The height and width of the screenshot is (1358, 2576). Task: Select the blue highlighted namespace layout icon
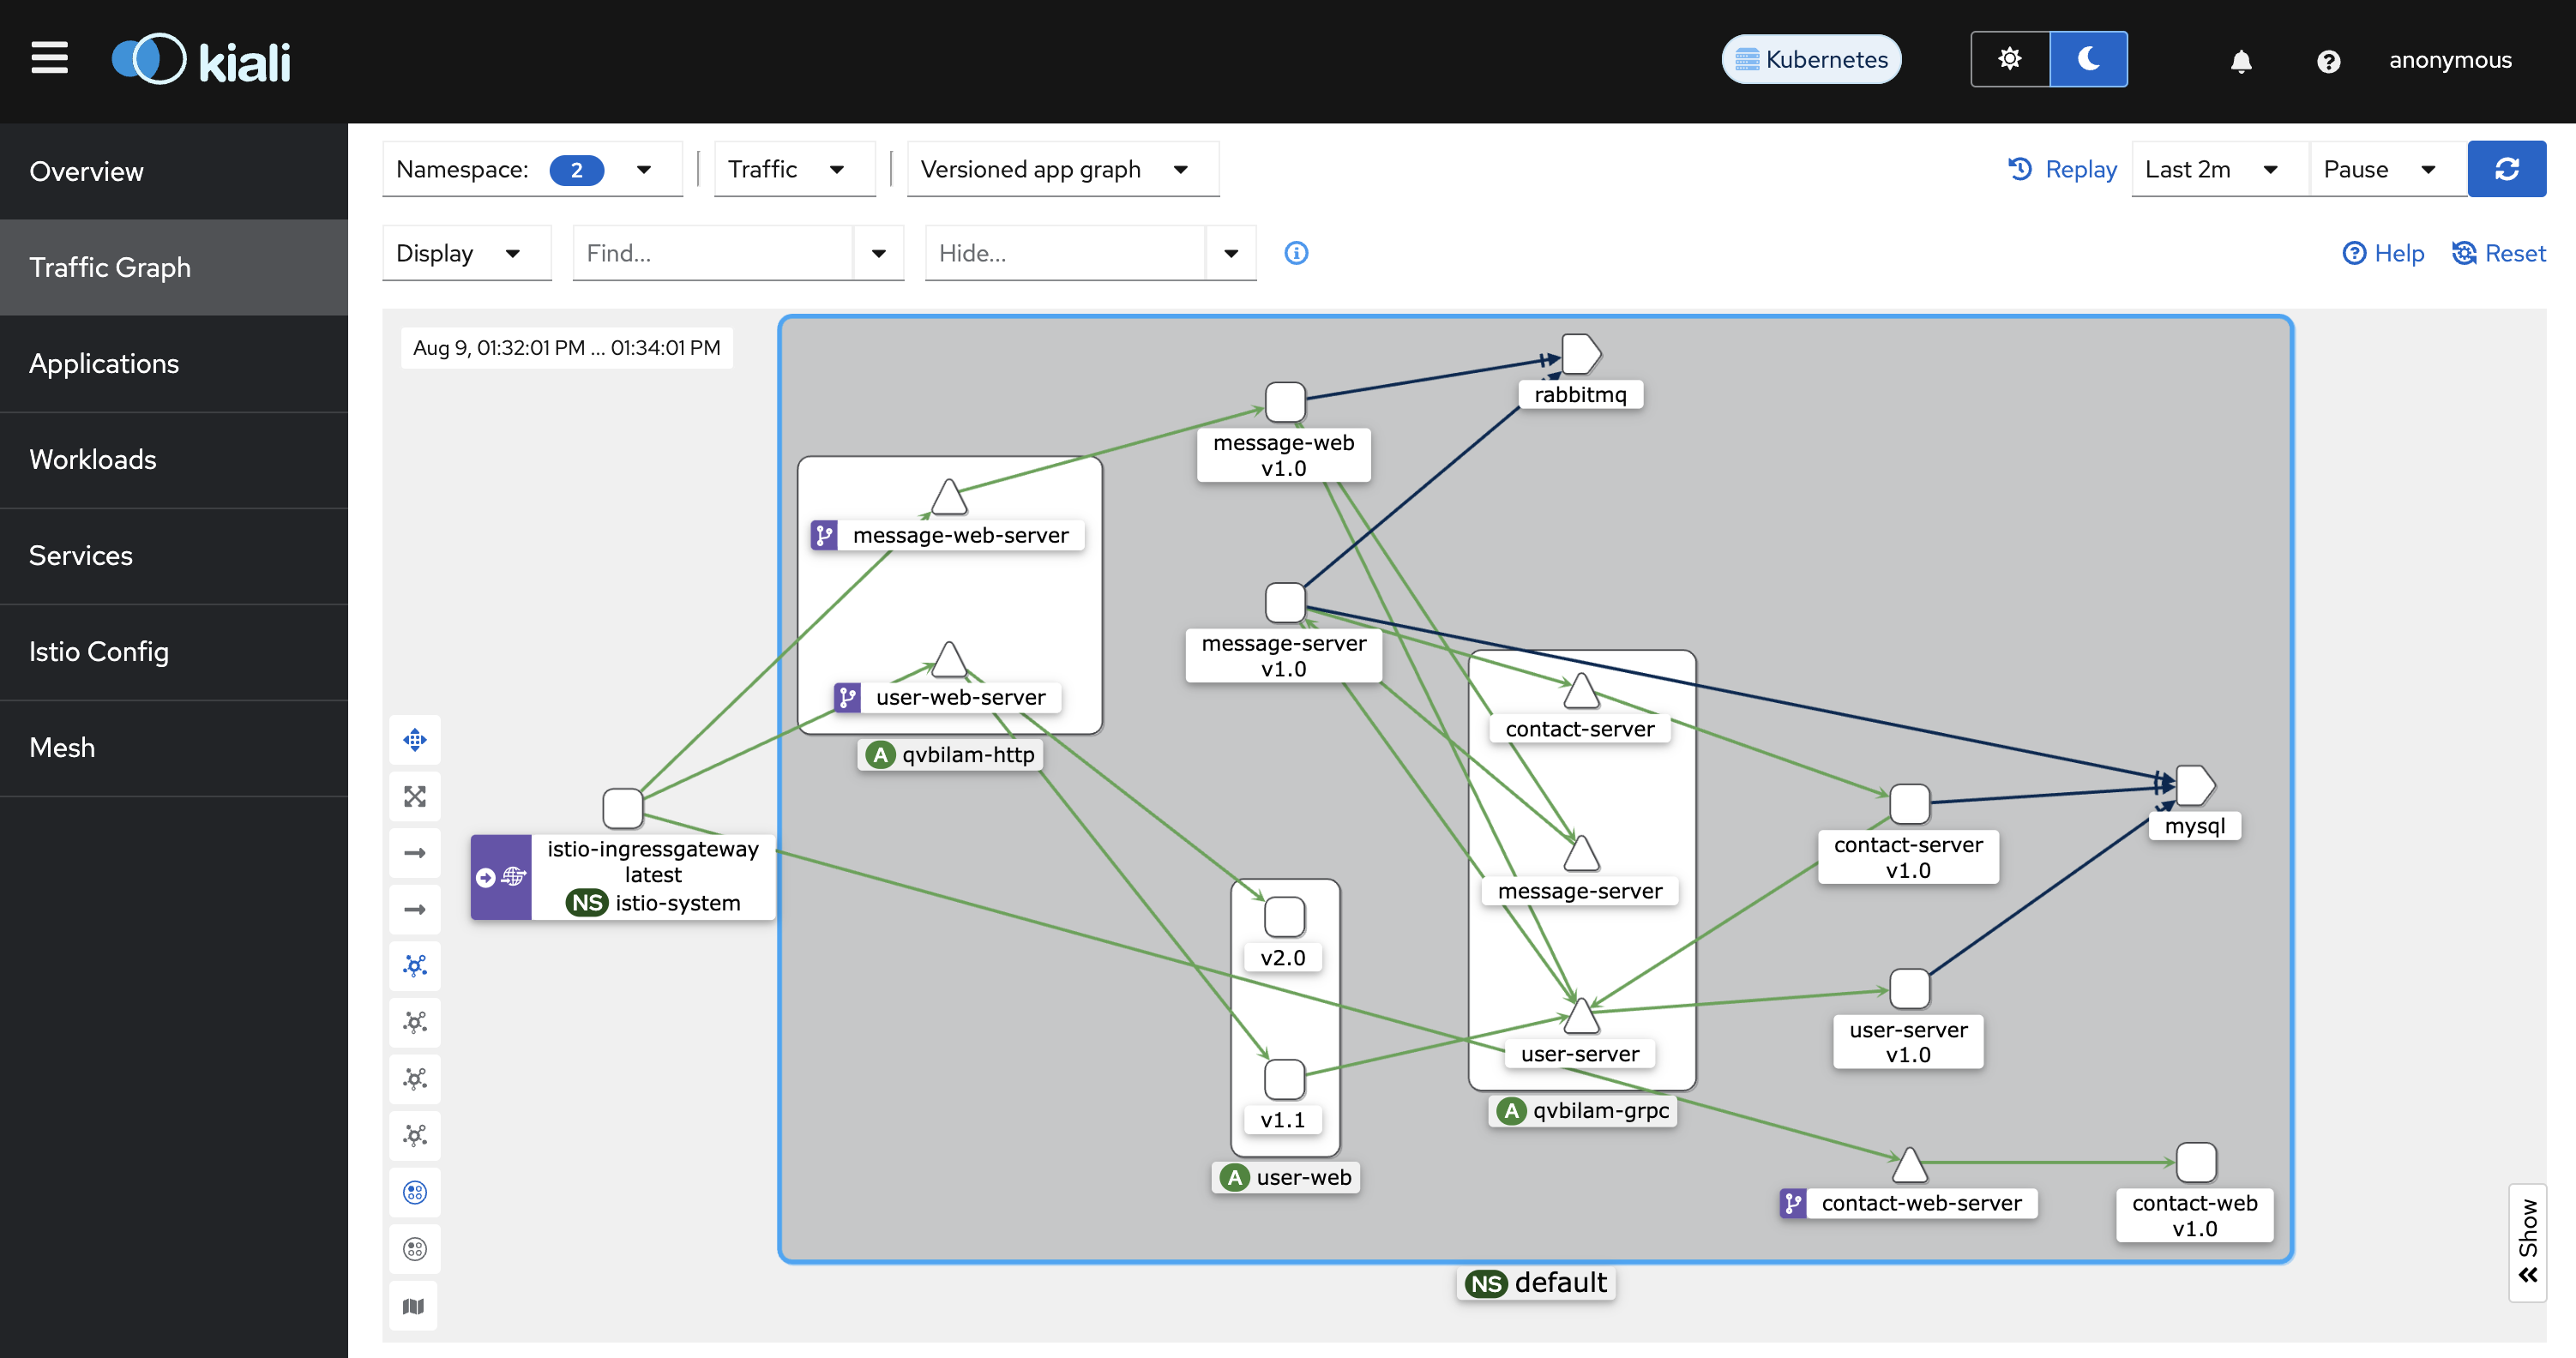(x=414, y=1192)
